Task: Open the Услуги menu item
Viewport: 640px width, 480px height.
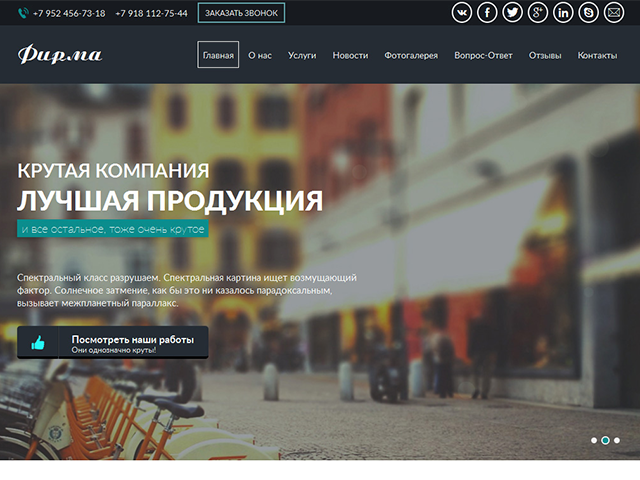Action: click(302, 56)
